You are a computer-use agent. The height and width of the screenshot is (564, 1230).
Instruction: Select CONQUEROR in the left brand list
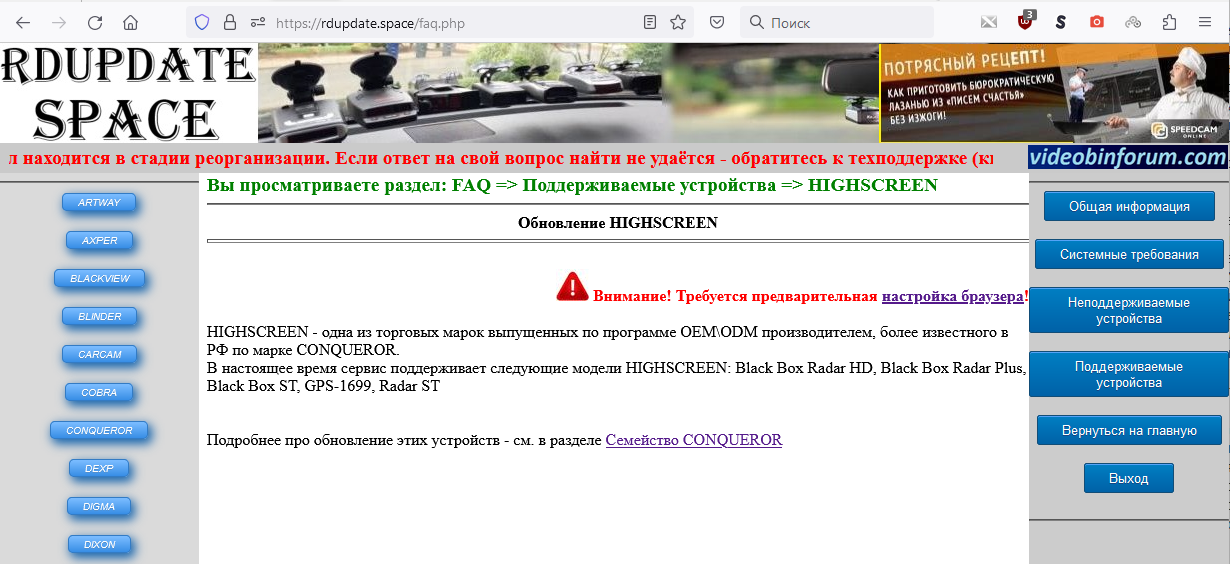coord(99,431)
